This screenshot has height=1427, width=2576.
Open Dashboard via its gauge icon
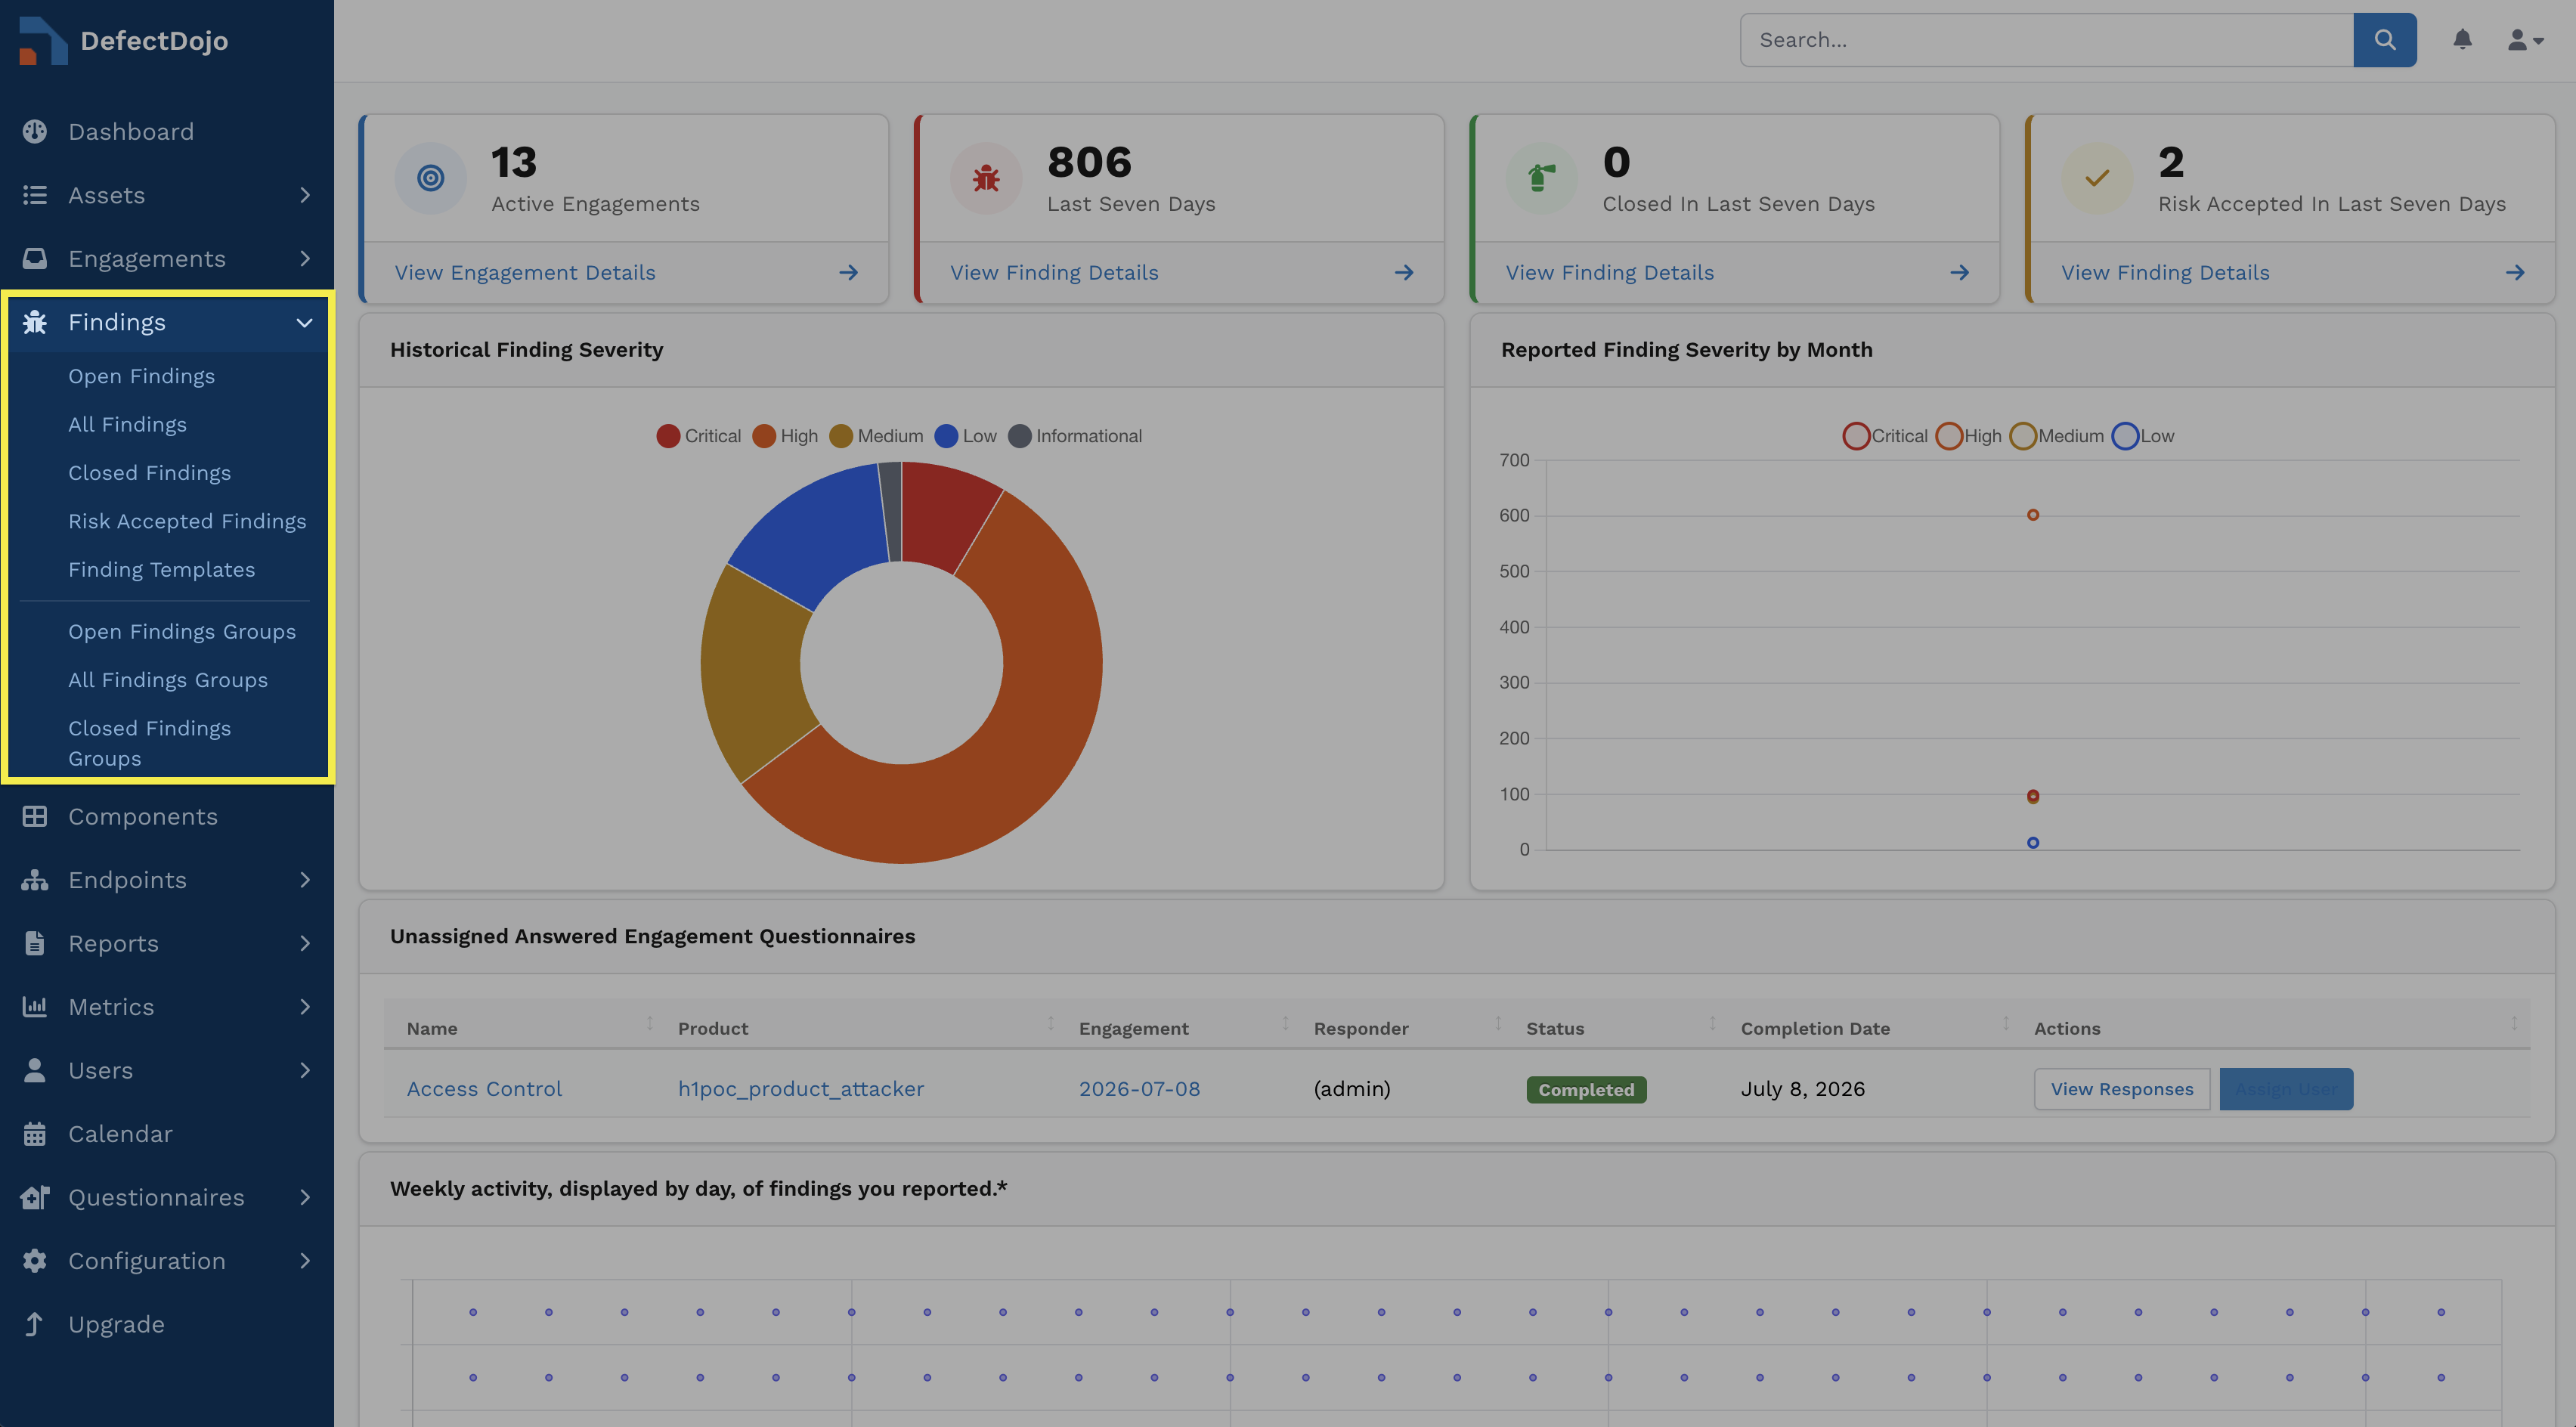[x=35, y=131]
